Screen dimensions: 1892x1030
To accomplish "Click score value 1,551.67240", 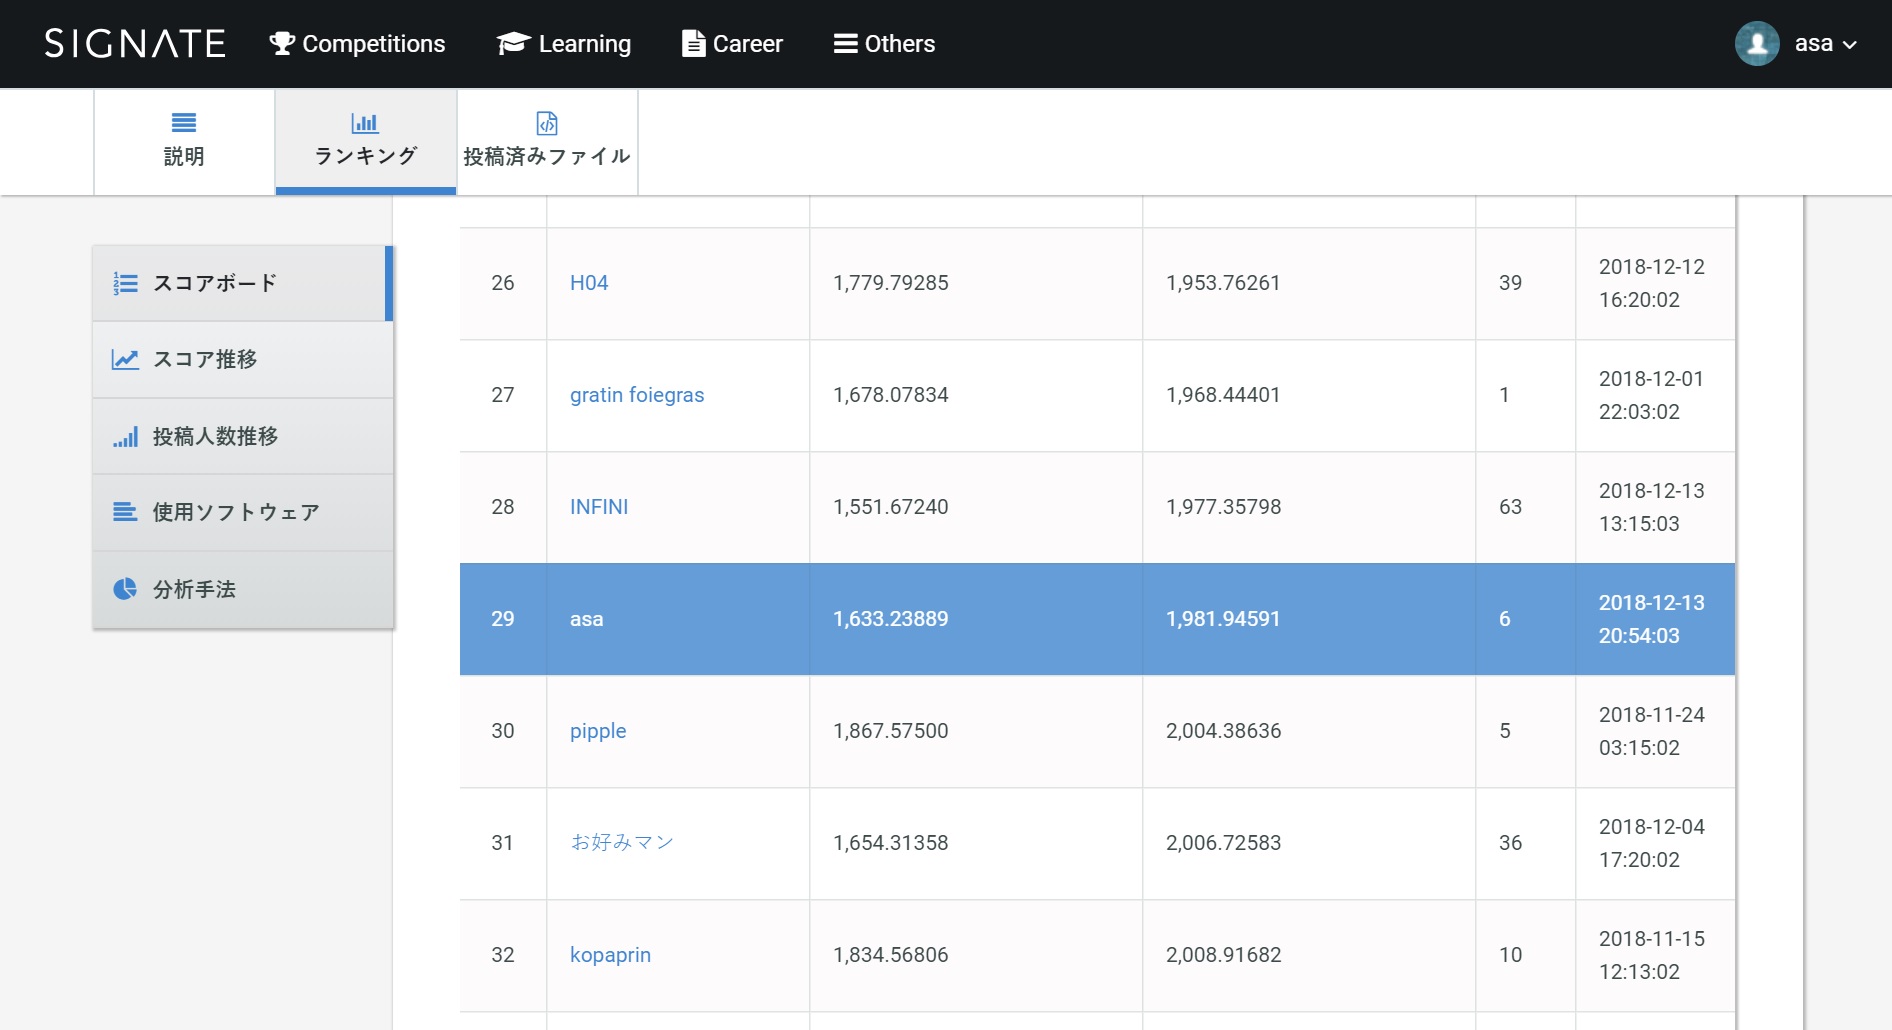I will pos(891,507).
